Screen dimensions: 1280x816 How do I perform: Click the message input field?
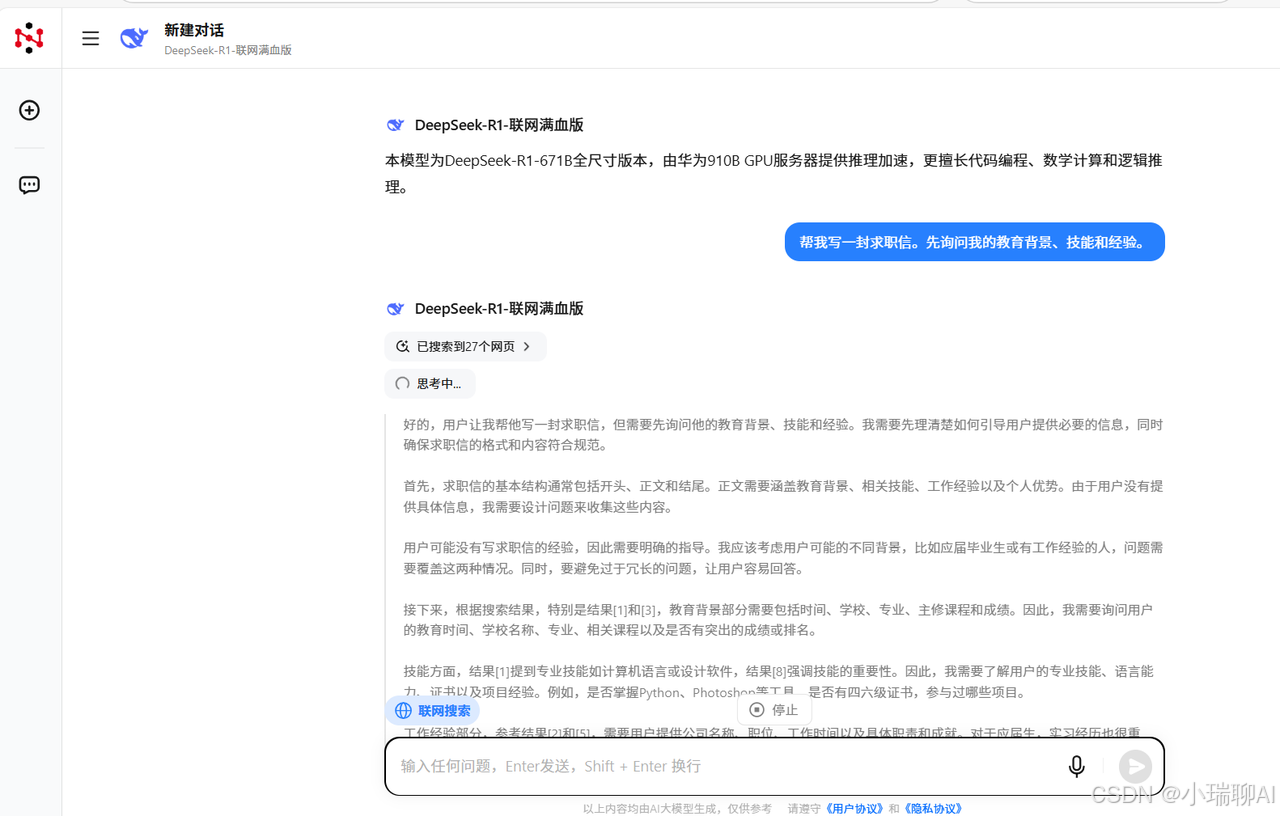(x=774, y=767)
